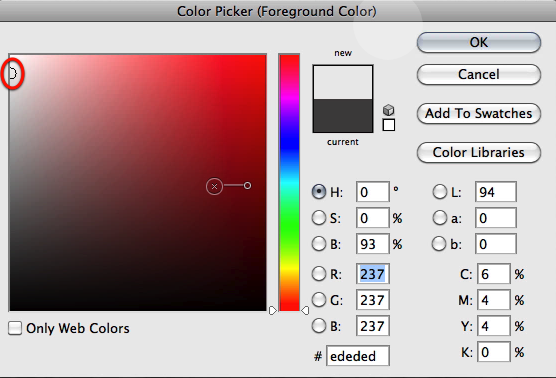Click the K black percent field

click(494, 352)
